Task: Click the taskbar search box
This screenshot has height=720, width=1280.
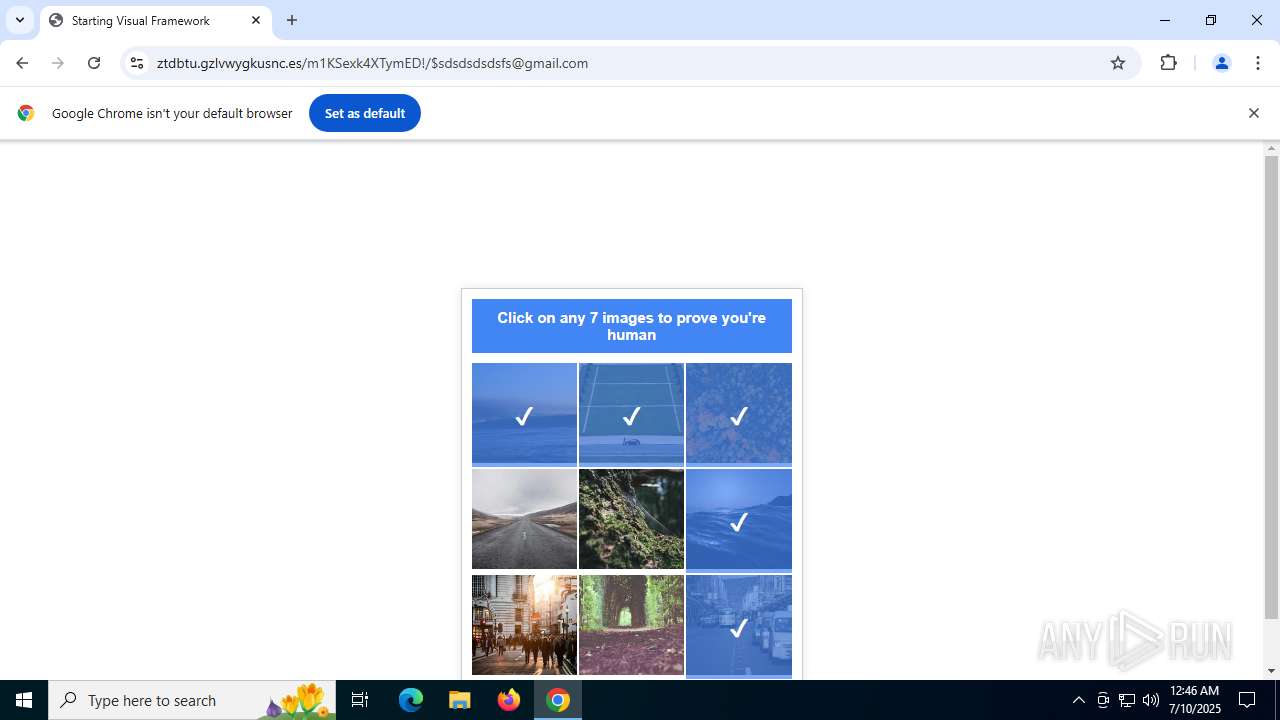Action: pyautogui.click(x=192, y=700)
